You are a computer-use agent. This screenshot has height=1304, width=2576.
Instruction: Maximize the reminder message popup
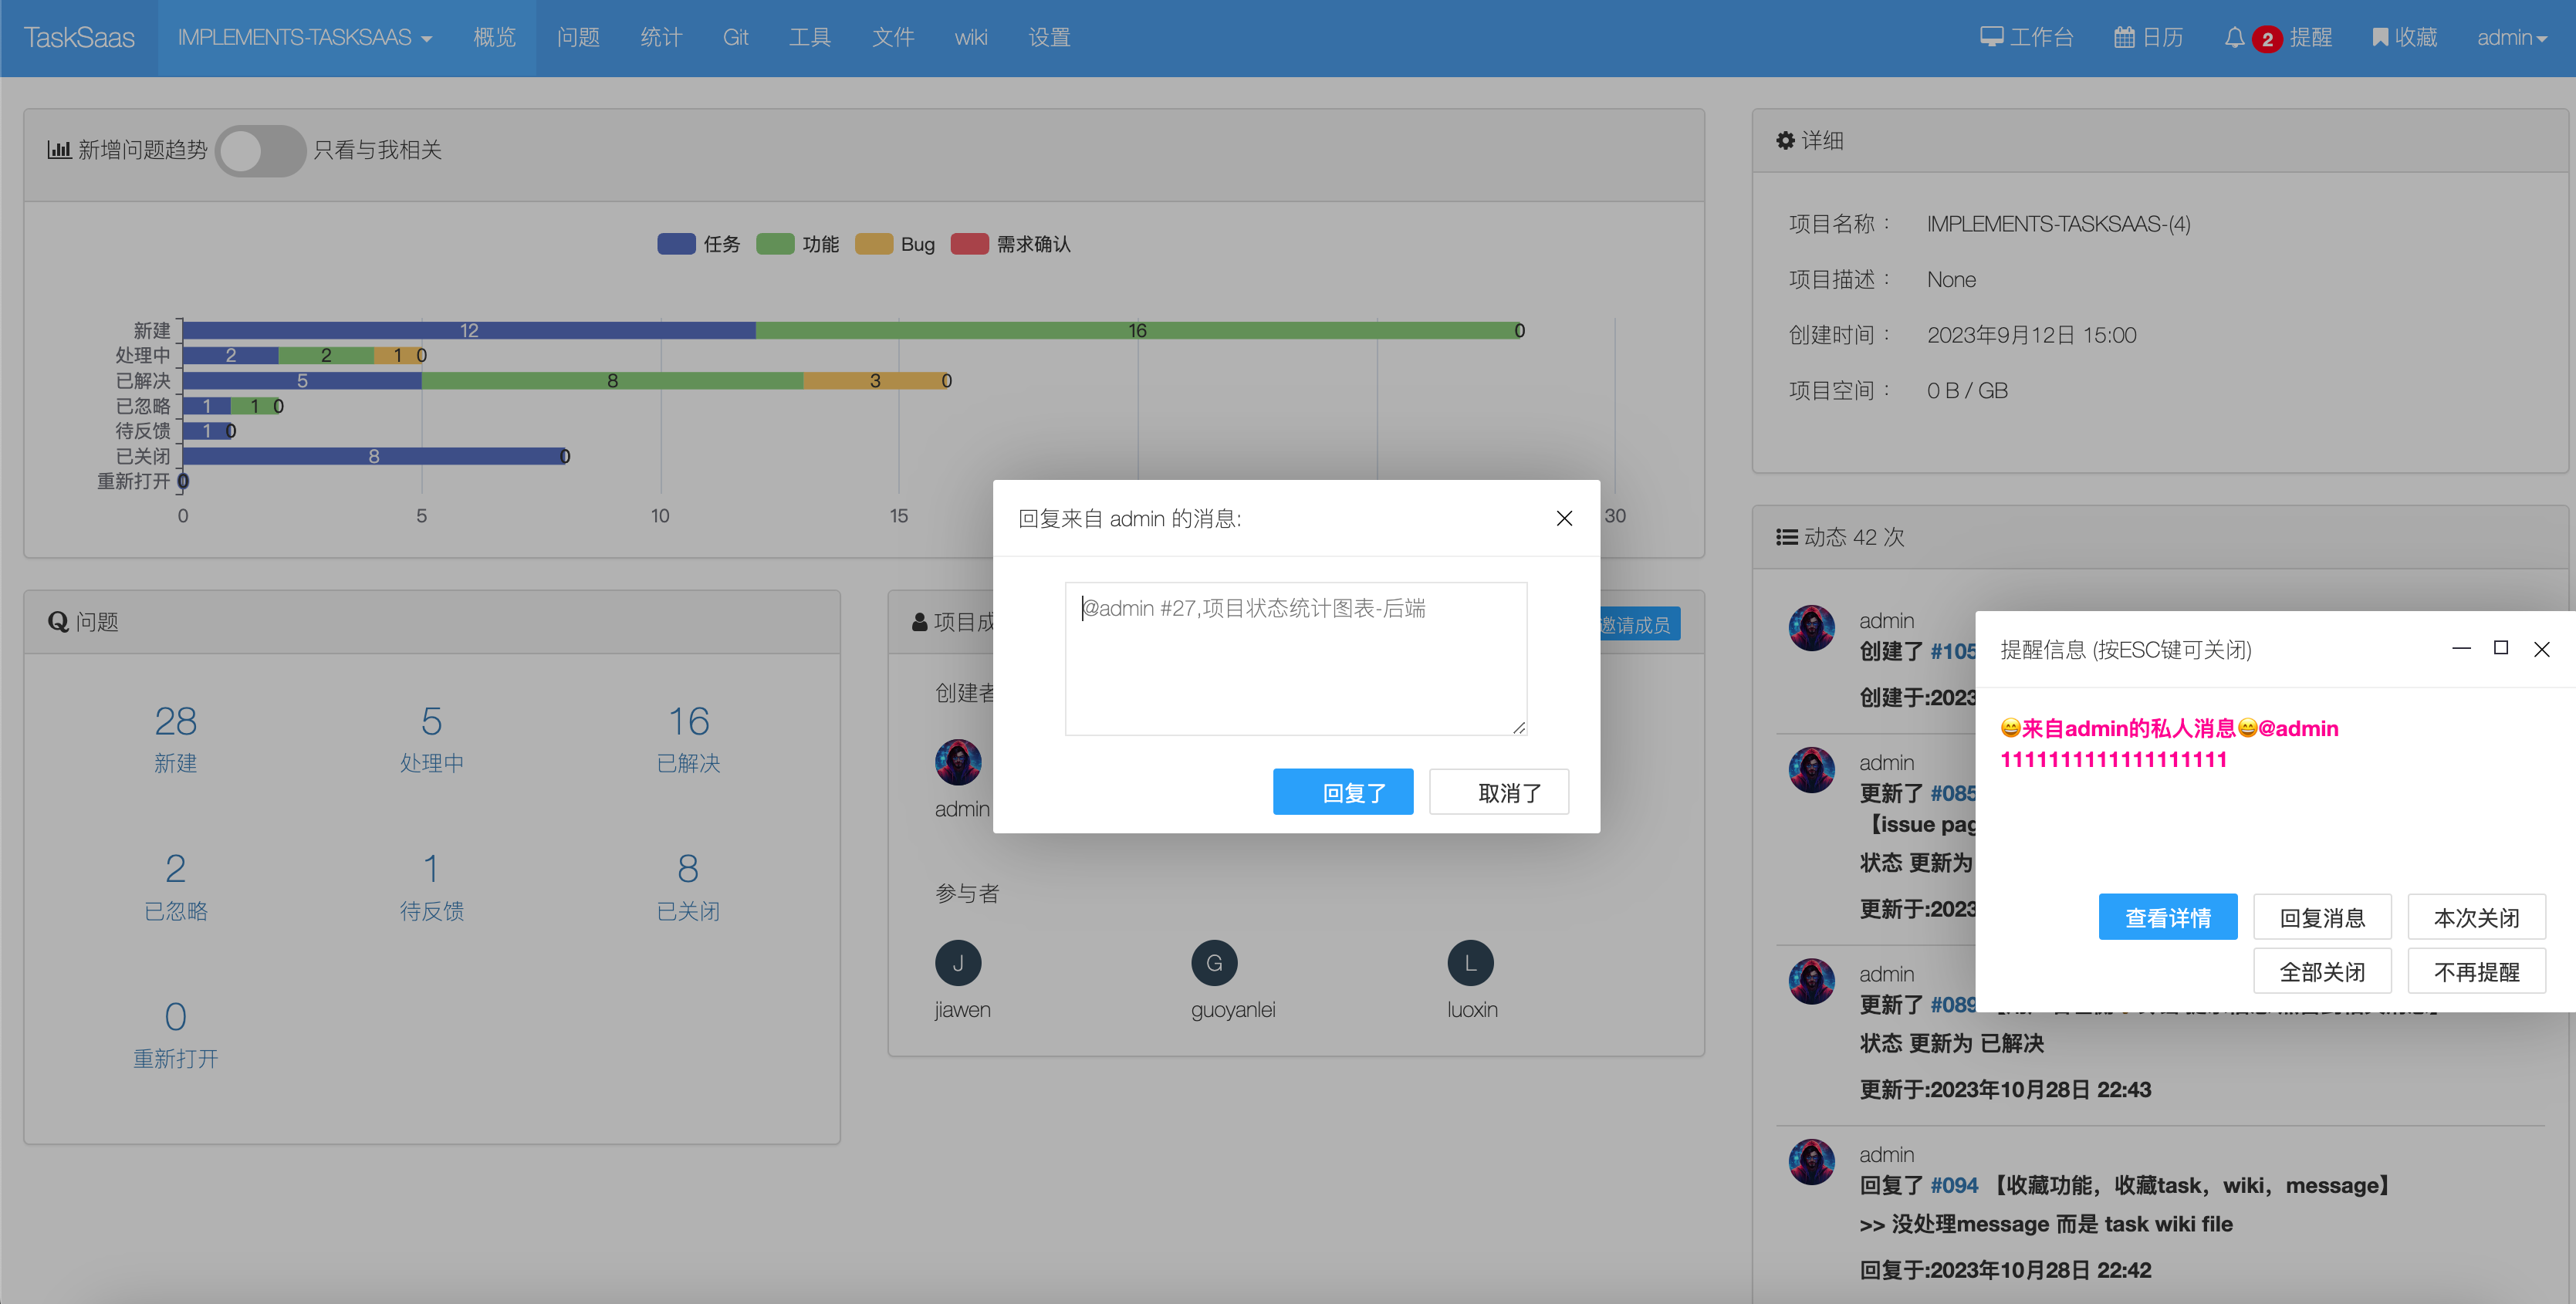[2500, 648]
